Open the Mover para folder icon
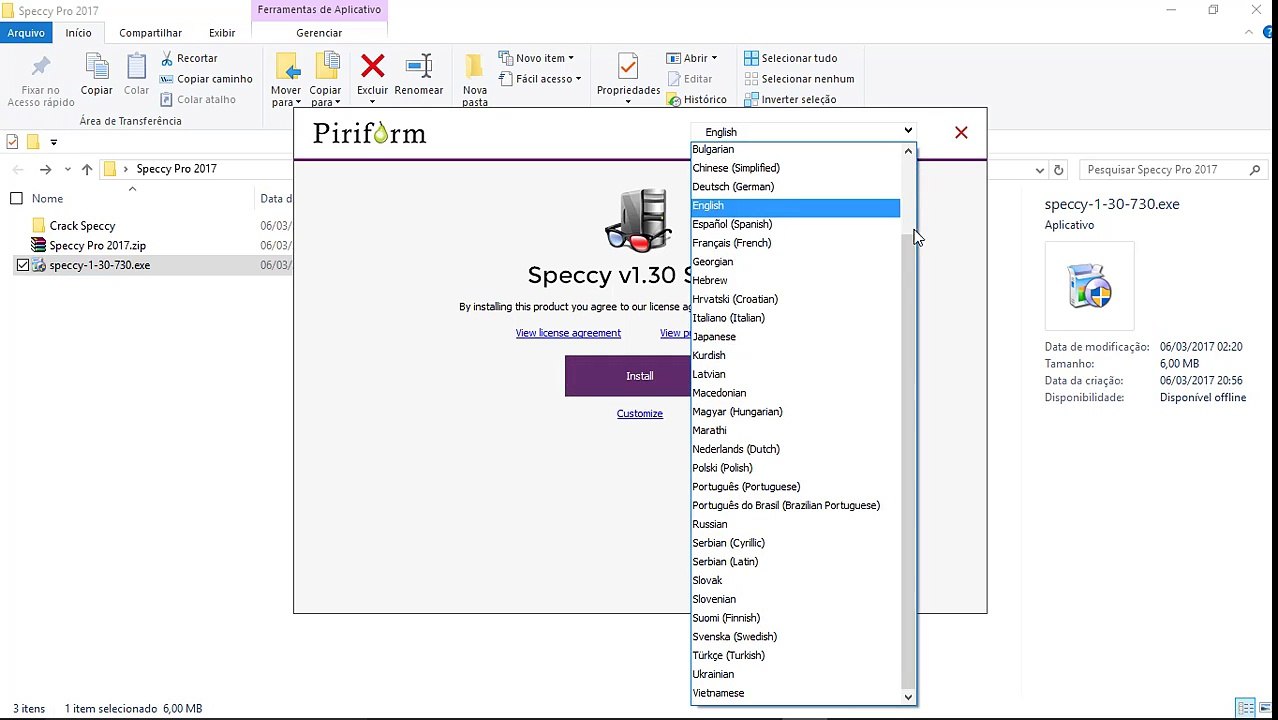 pyautogui.click(x=287, y=66)
